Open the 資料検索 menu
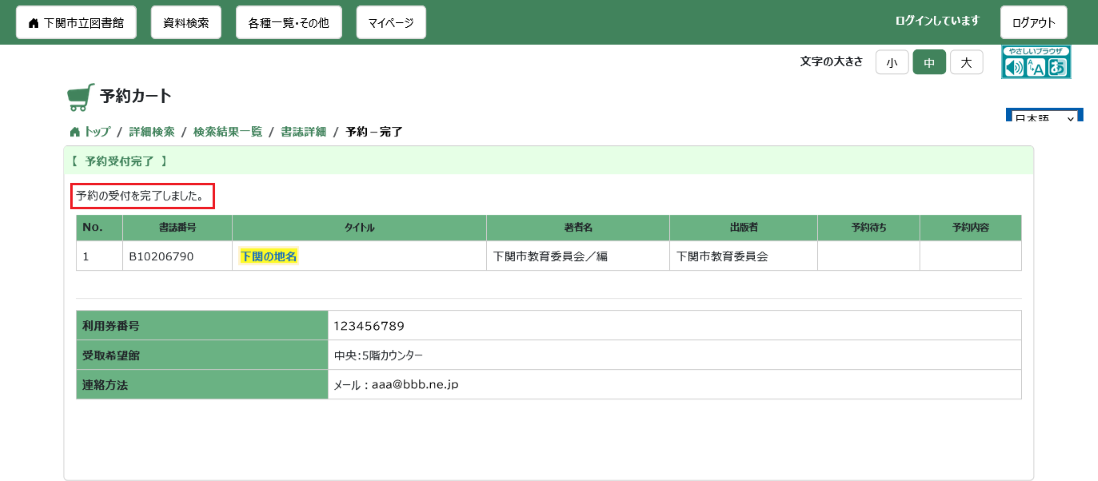The image size is (1098, 481). 186,23
